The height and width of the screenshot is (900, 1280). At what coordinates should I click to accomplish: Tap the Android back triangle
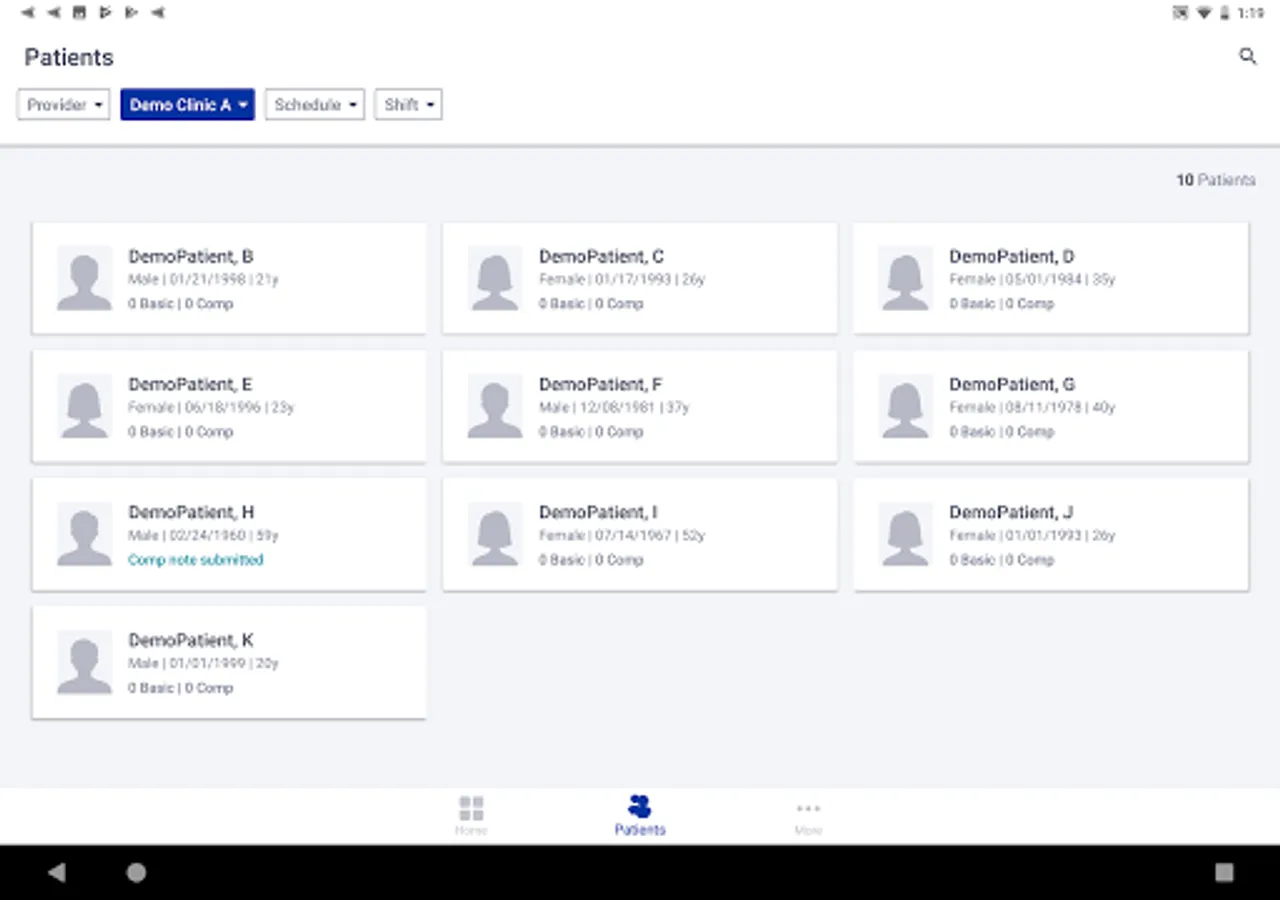pos(57,872)
